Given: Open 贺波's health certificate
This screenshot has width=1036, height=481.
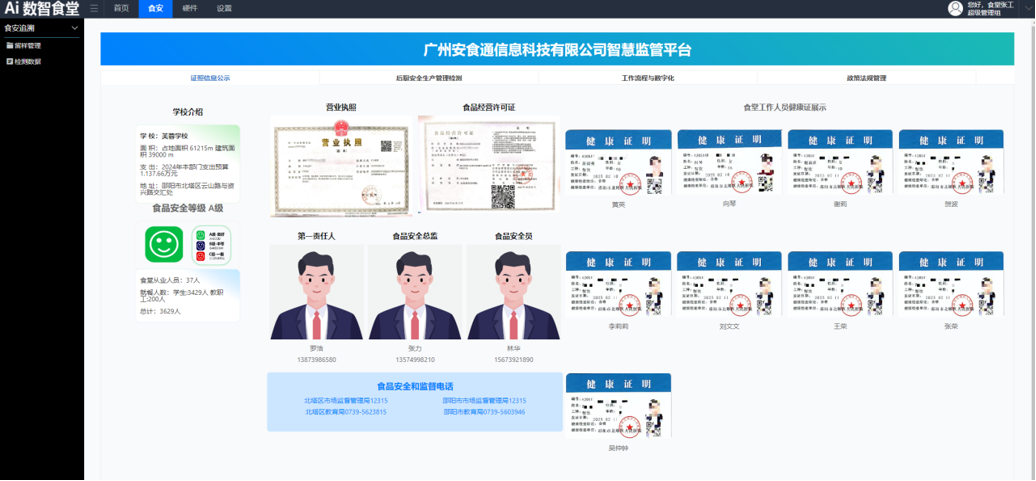Looking at the screenshot, I should click(951, 162).
